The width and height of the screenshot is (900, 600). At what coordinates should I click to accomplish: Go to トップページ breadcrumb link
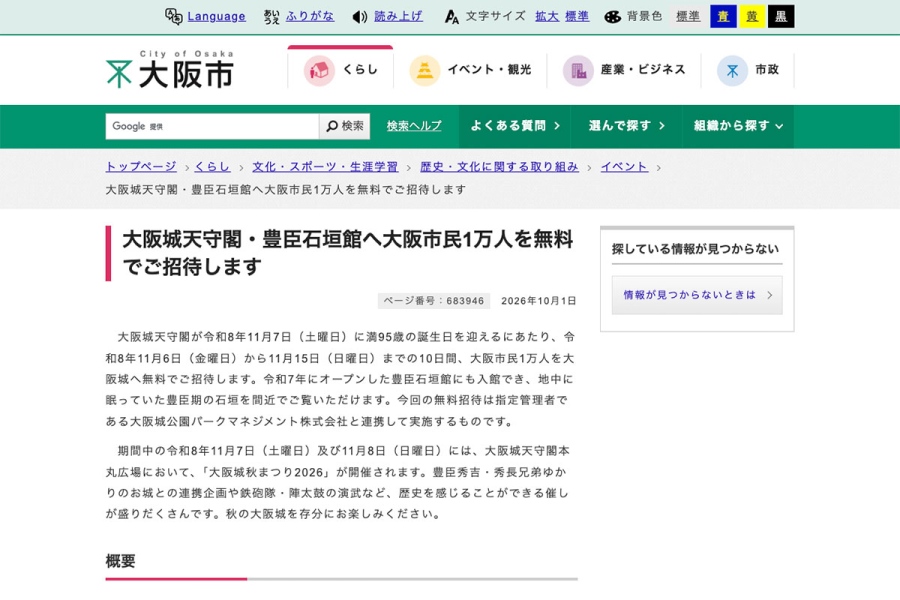pyautogui.click(x=141, y=167)
